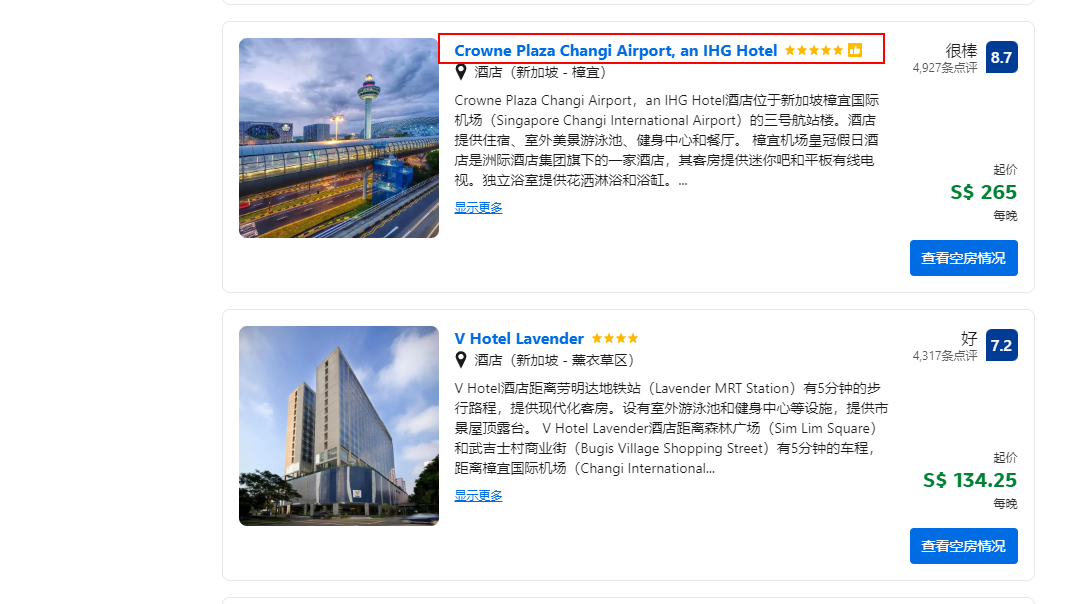Open the Crowne Plaza Changi Airport hotel title
Screen dimensions: 1069x604
click(615, 50)
